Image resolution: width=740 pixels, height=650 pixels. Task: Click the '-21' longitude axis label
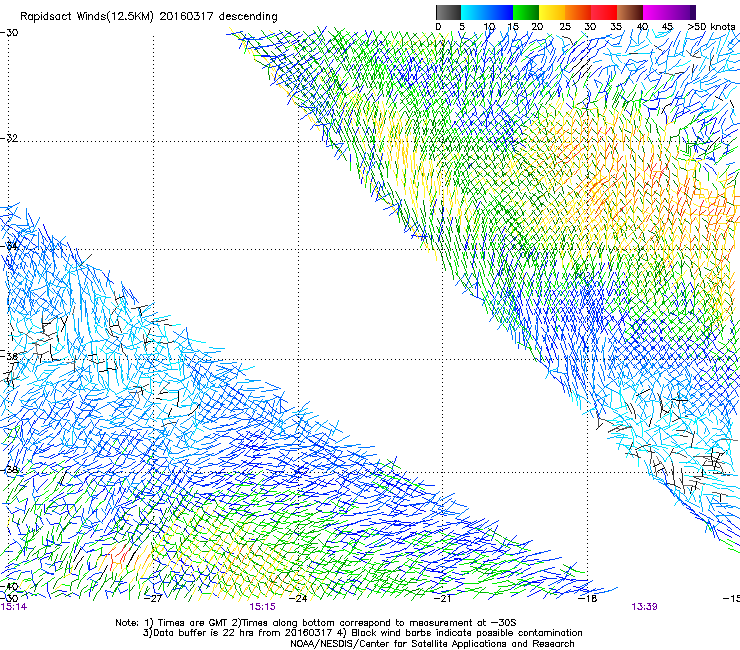[x=442, y=599]
